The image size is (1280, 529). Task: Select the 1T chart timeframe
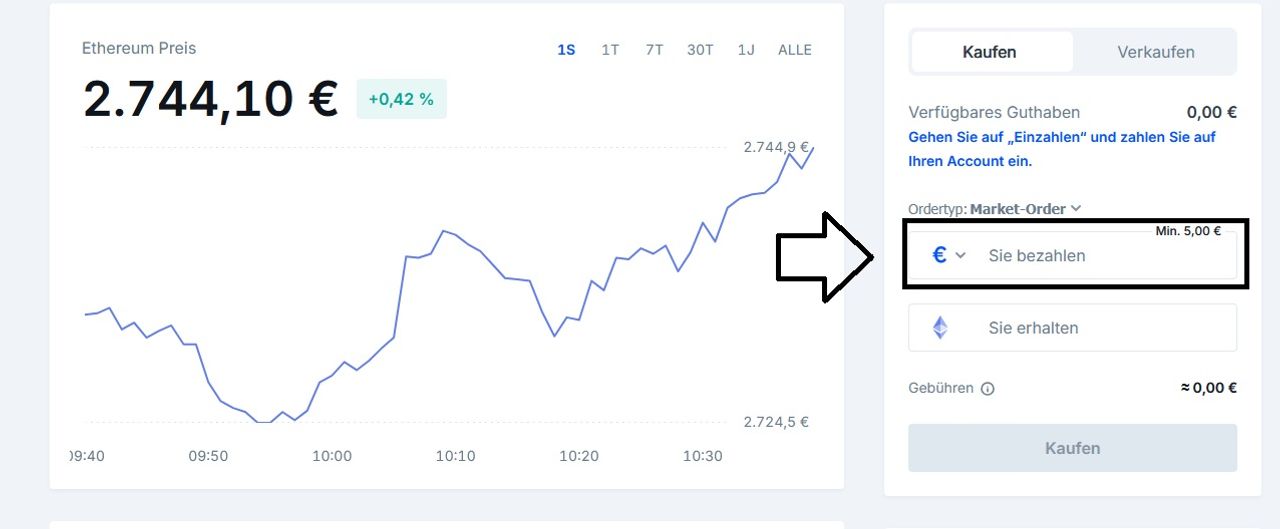(x=610, y=49)
